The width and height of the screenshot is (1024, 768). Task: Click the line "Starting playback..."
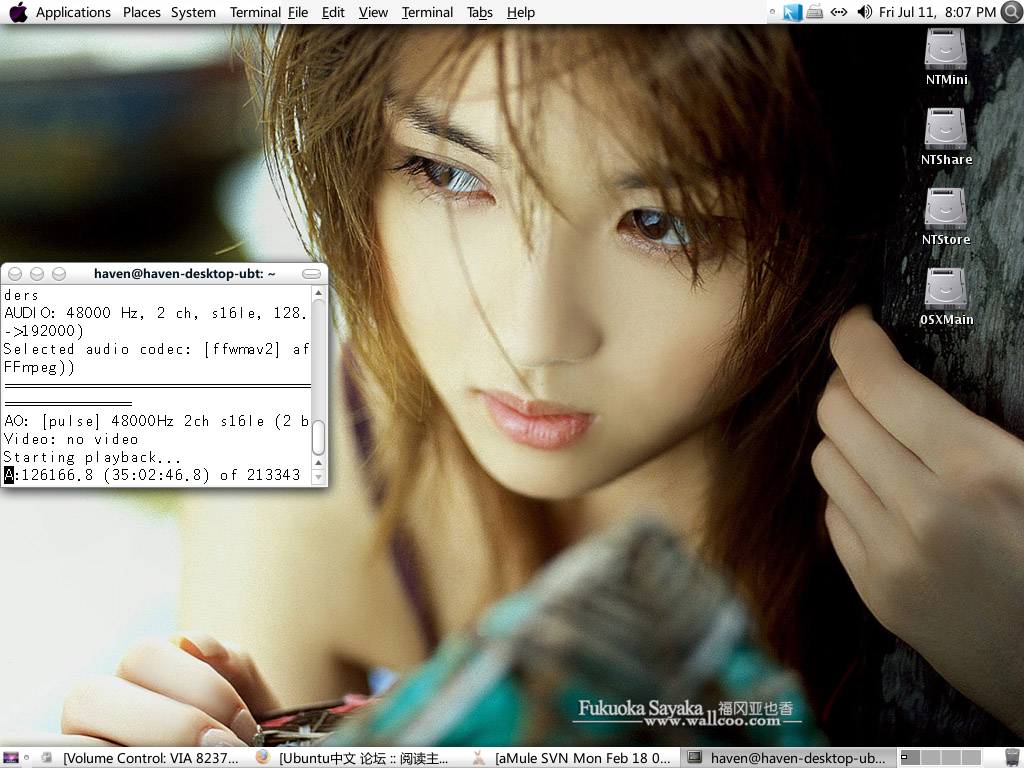point(92,457)
